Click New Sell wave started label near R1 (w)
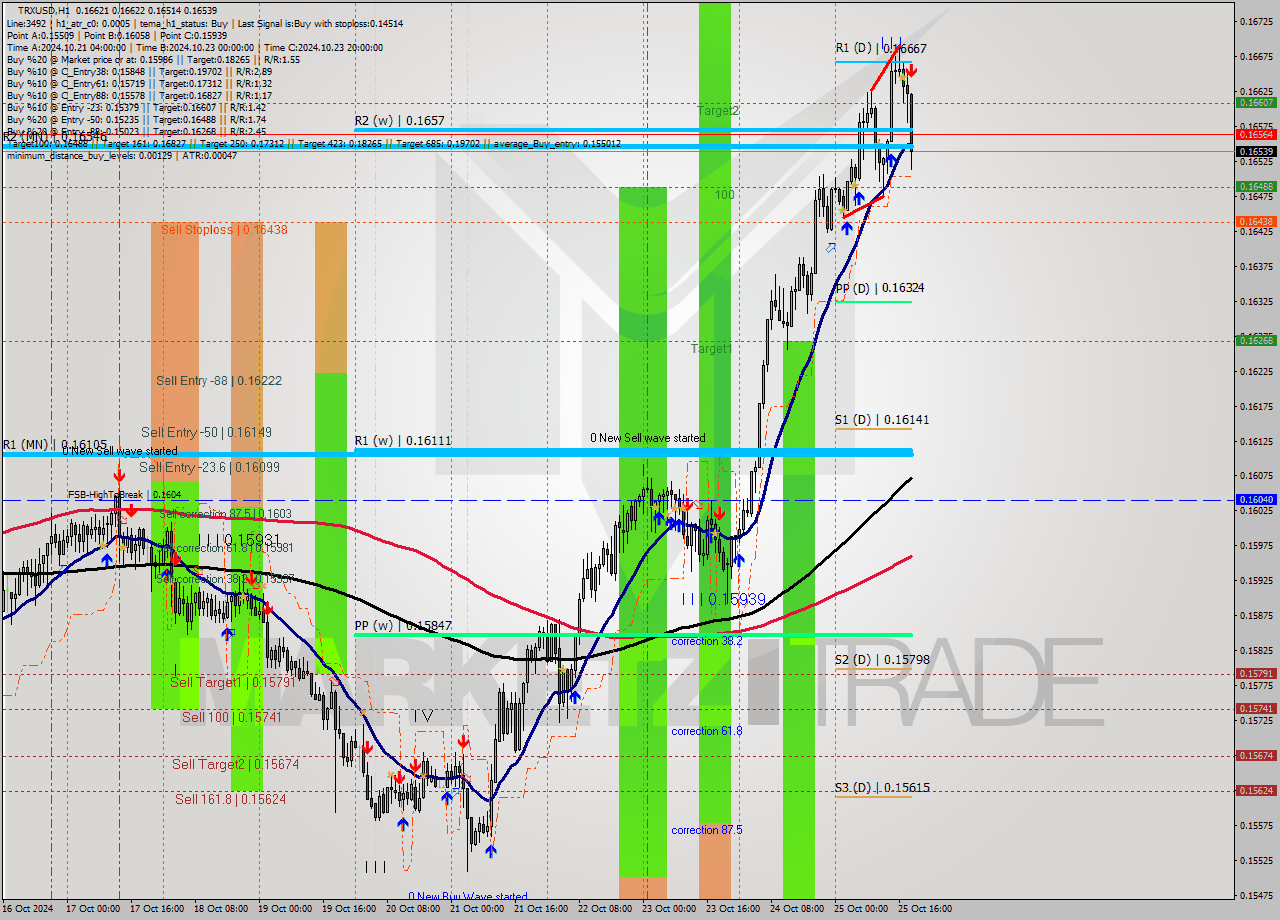Image resolution: width=1280 pixels, height=920 pixels. click(x=647, y=438)
